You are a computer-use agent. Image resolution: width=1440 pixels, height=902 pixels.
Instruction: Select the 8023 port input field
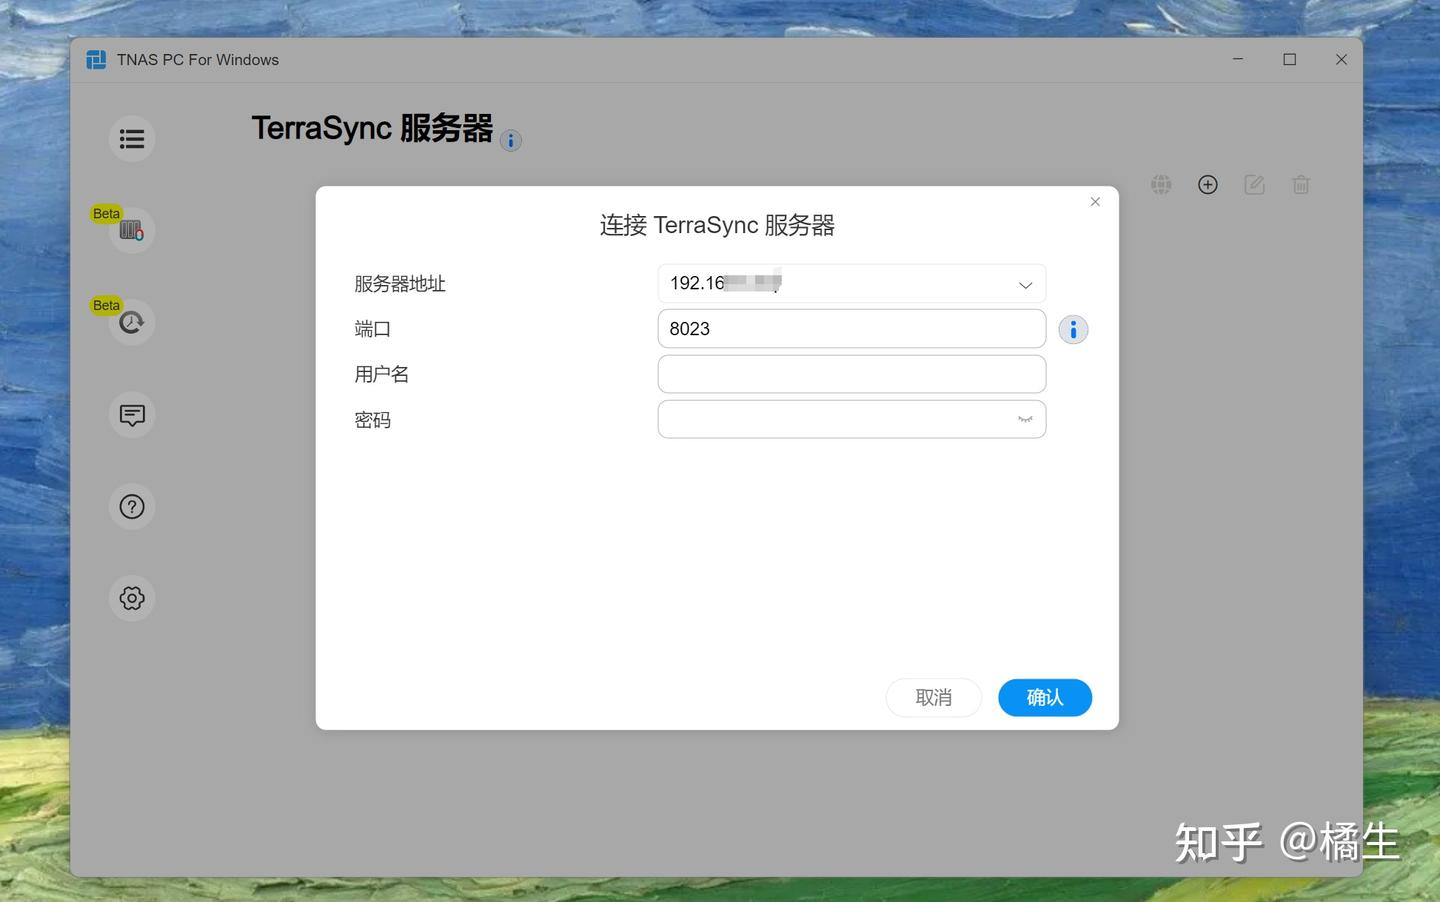(x=851, y=328)
